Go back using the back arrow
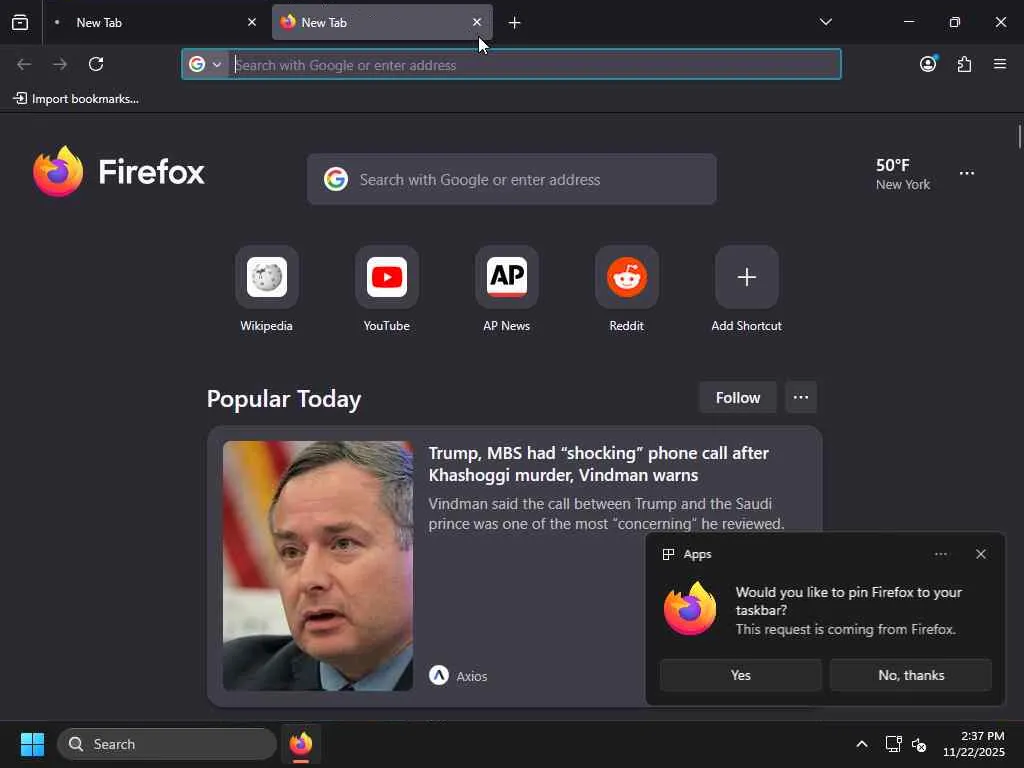Image resolution: width=1024 pixels, height=768 pixels. (x=24, y=64)
